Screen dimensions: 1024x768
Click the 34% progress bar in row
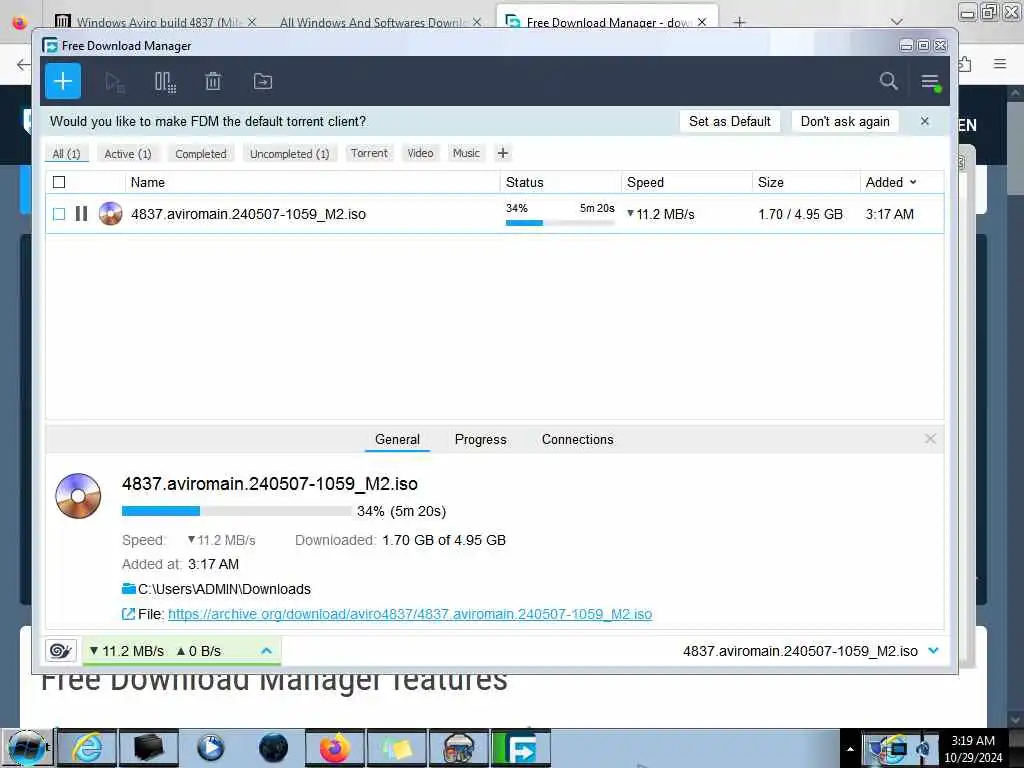[x=560, y=223]
